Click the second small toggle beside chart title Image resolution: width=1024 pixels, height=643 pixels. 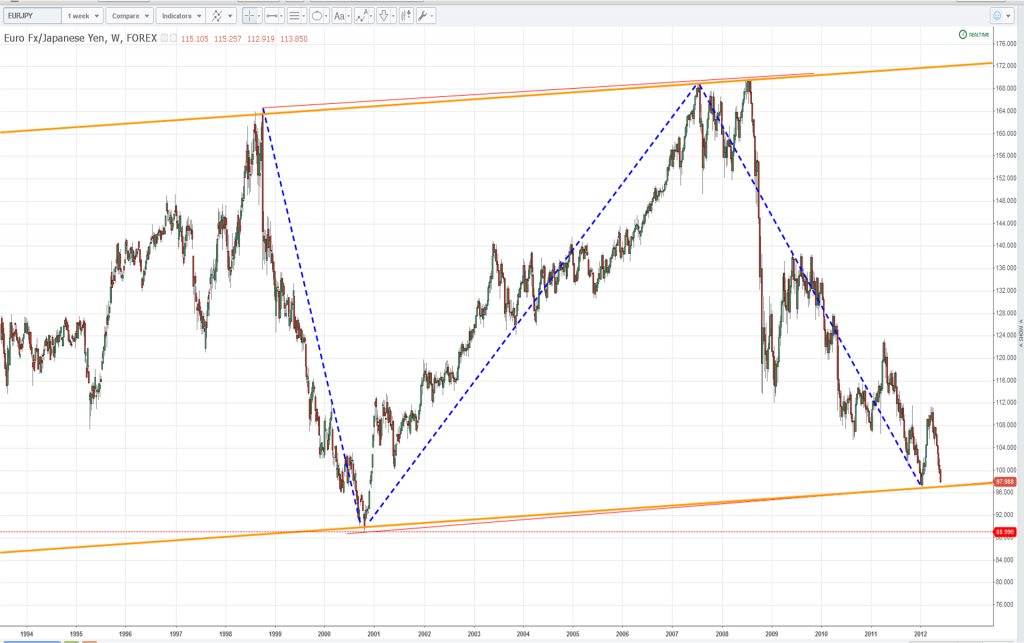point(173,38)
